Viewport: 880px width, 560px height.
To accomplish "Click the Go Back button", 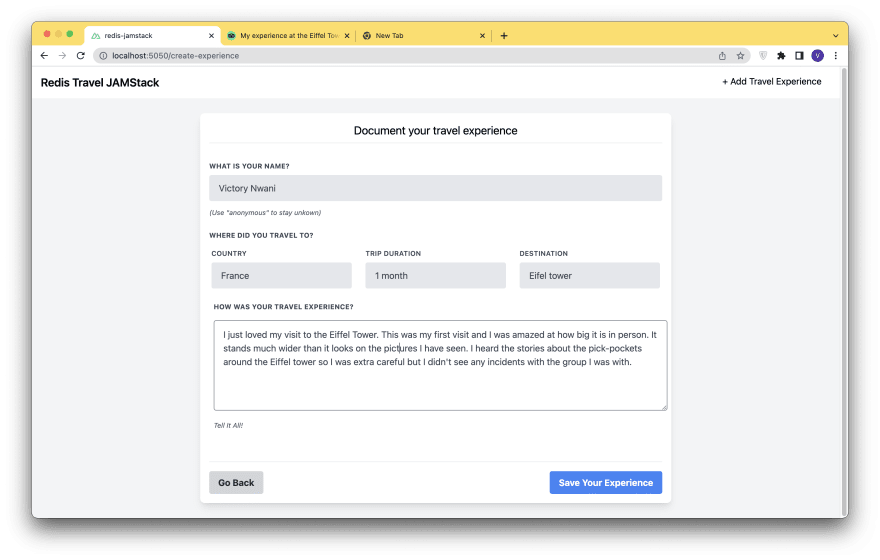I will coord(236,483).
